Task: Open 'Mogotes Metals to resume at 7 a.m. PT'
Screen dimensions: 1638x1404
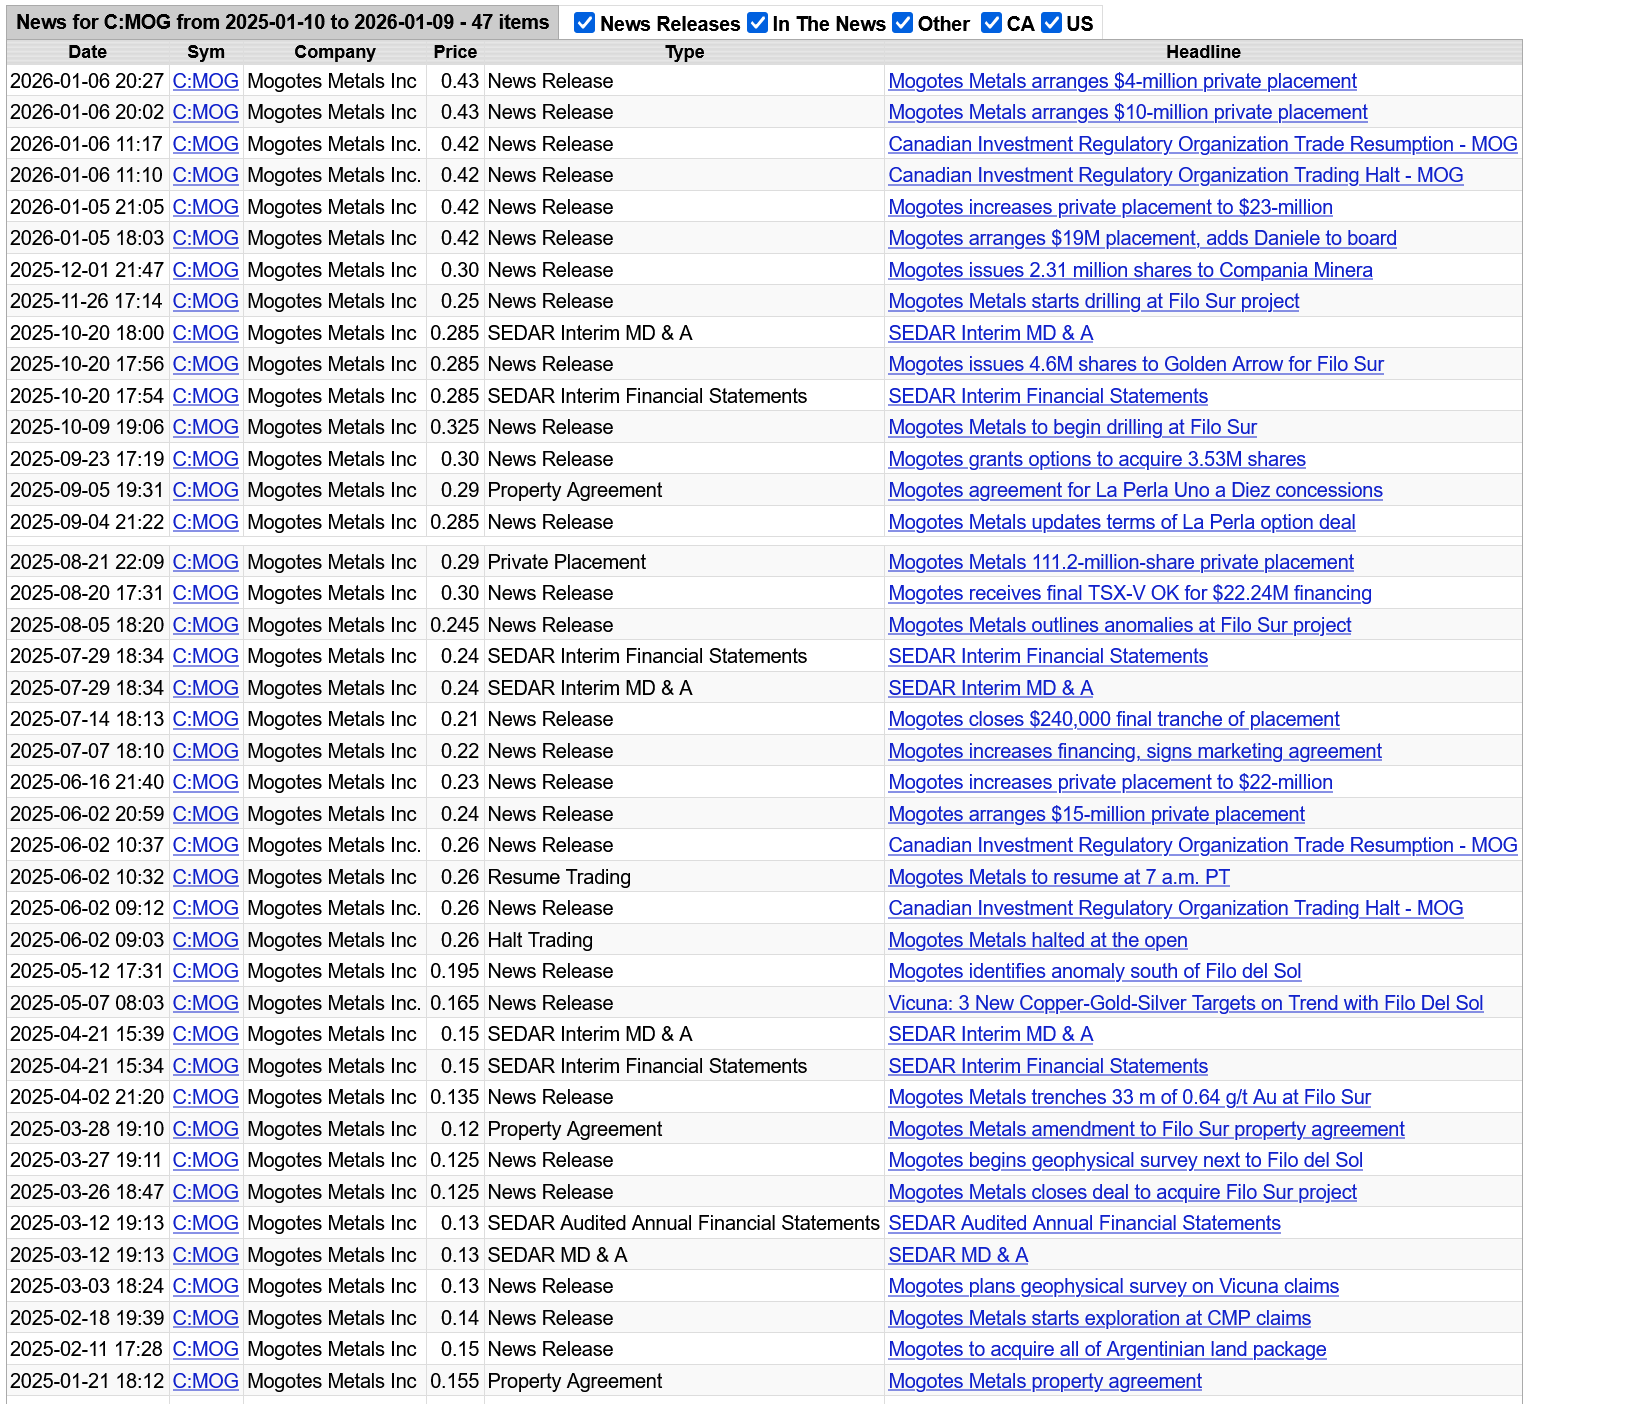Action: (x=1059, y=877)
